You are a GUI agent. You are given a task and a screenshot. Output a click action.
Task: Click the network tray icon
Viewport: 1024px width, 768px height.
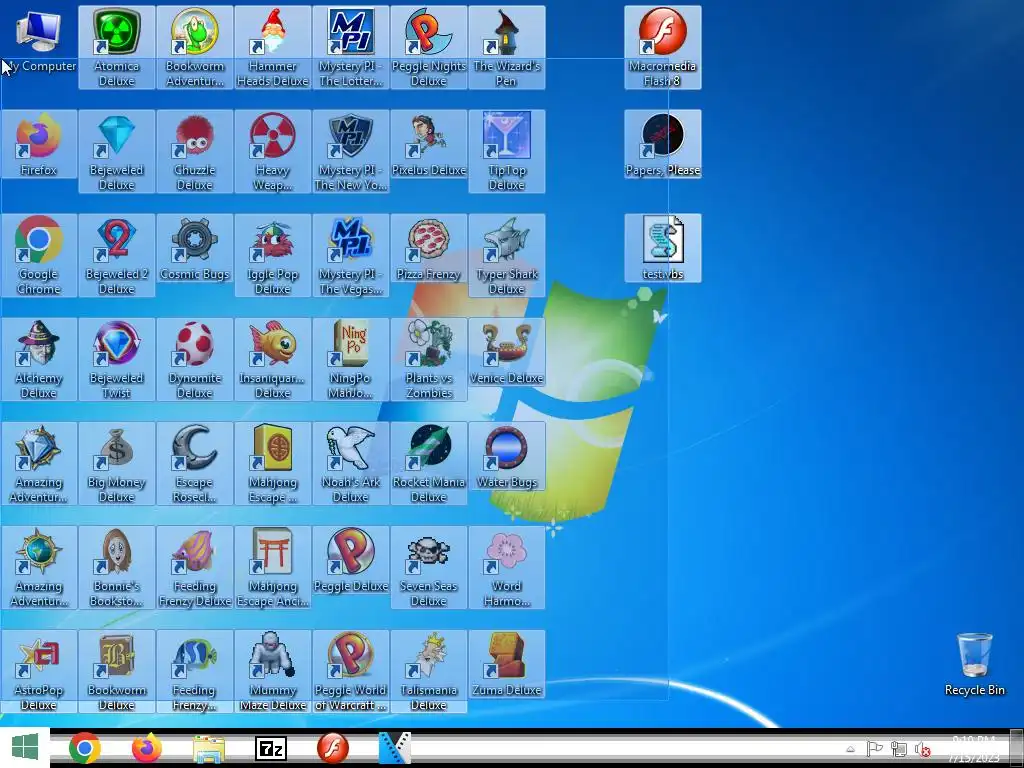pyautogui.click(x=899, y=749)
